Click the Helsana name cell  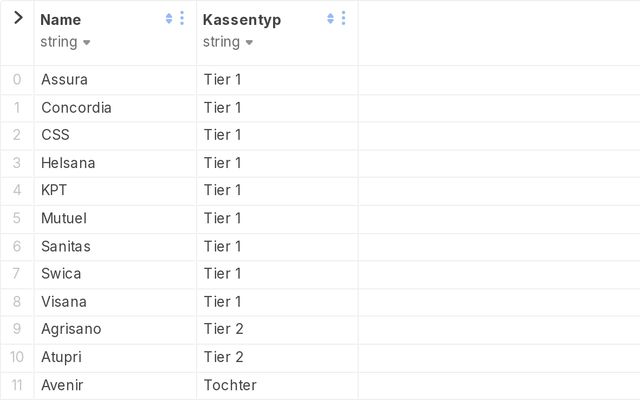click(68, 162)
